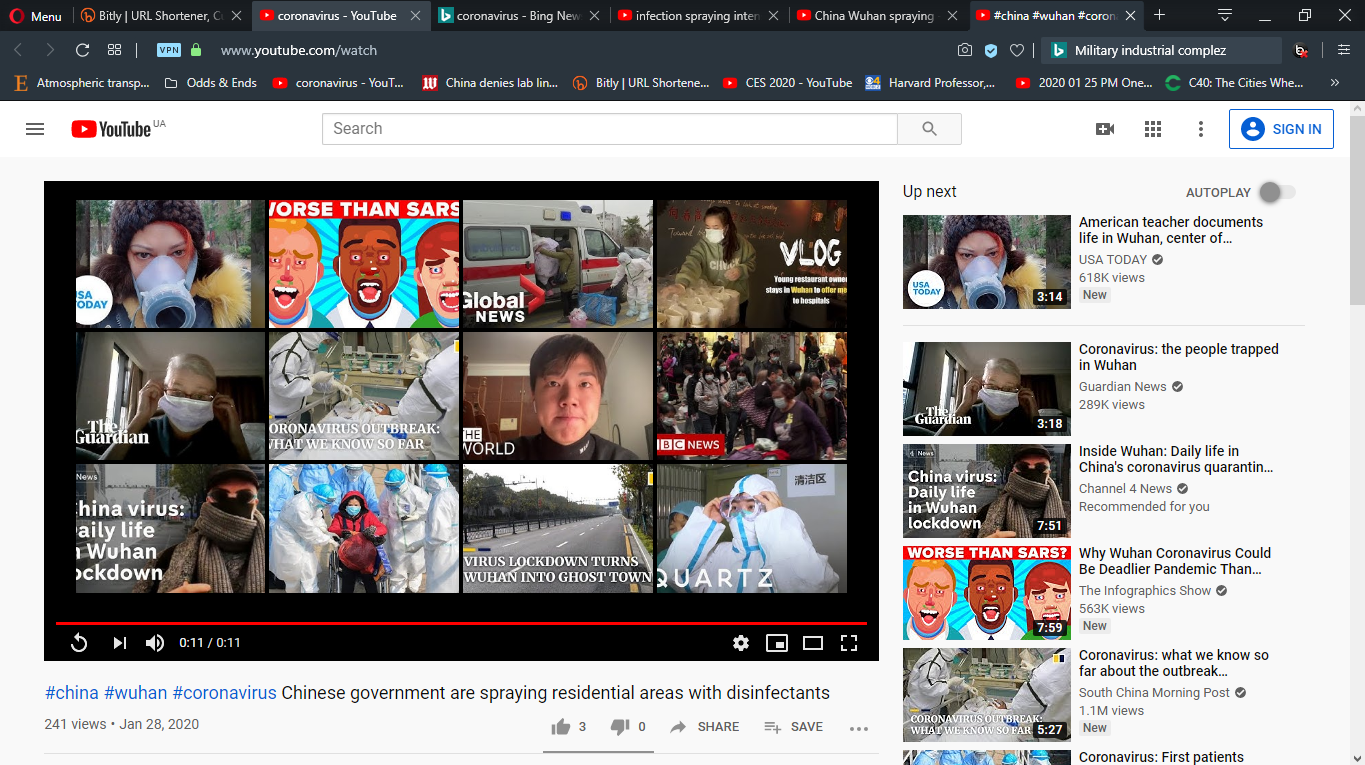Mute the video volume speaker icon
Screen dimensions: 1365x765
point(154,643)
